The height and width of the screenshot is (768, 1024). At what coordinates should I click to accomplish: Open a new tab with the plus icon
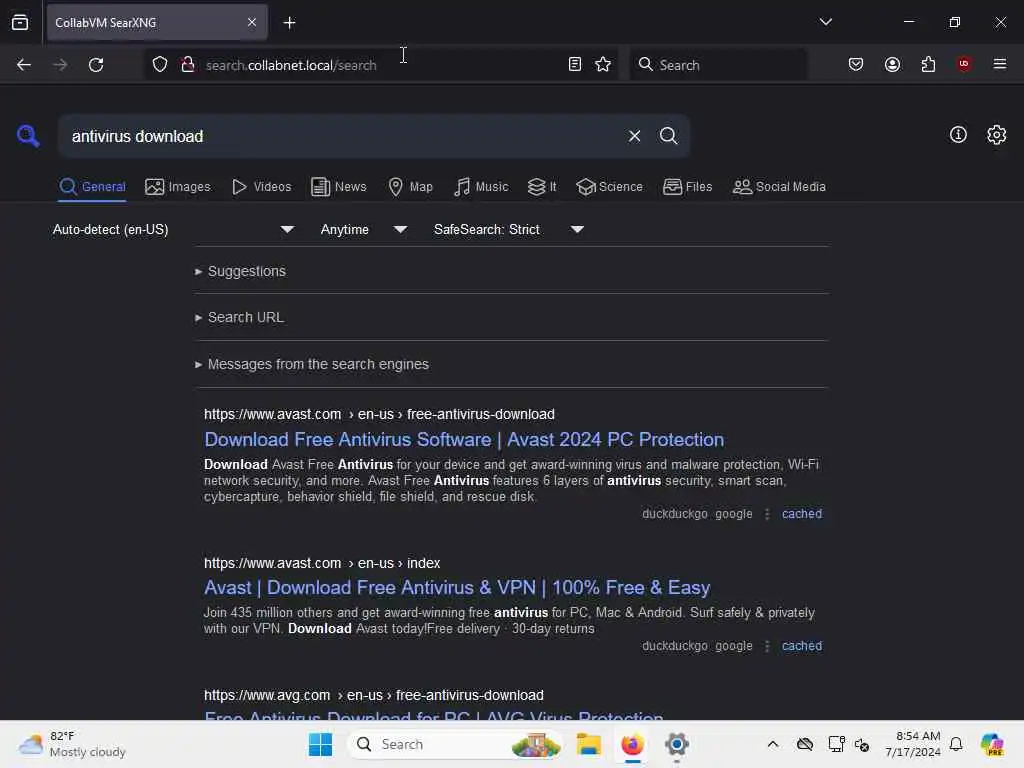point(289,23)
